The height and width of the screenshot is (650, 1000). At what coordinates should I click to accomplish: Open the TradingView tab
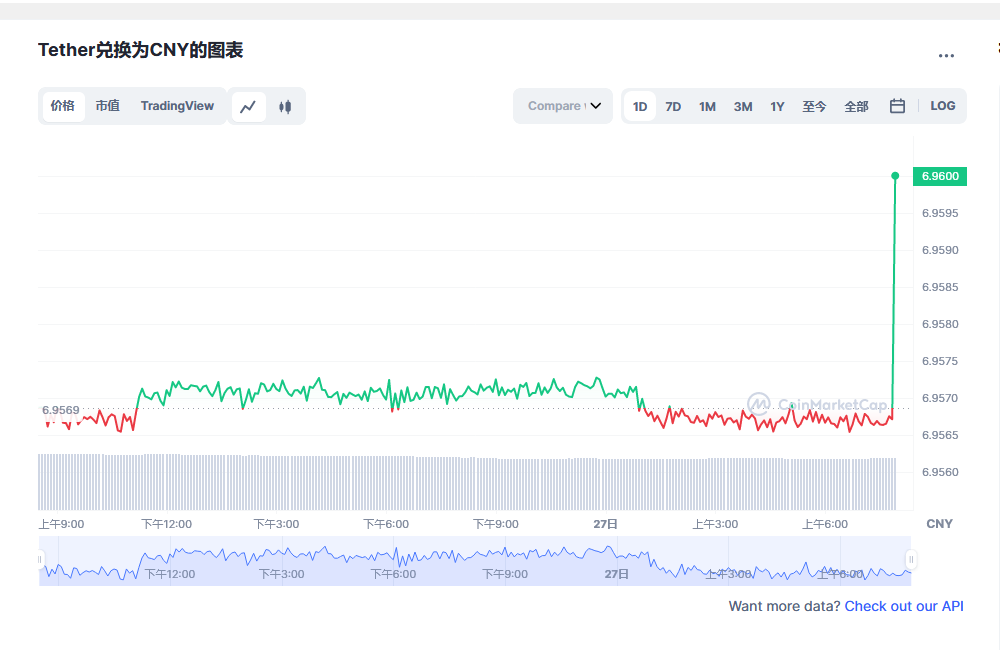(177, 106)
